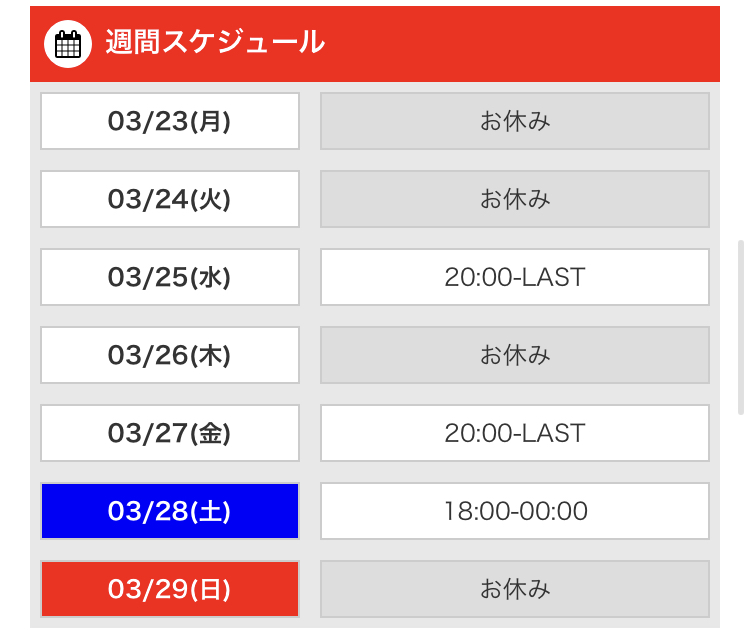
Task: Click the blue 03/28(土) date cell
Action: tap(170, 511)
